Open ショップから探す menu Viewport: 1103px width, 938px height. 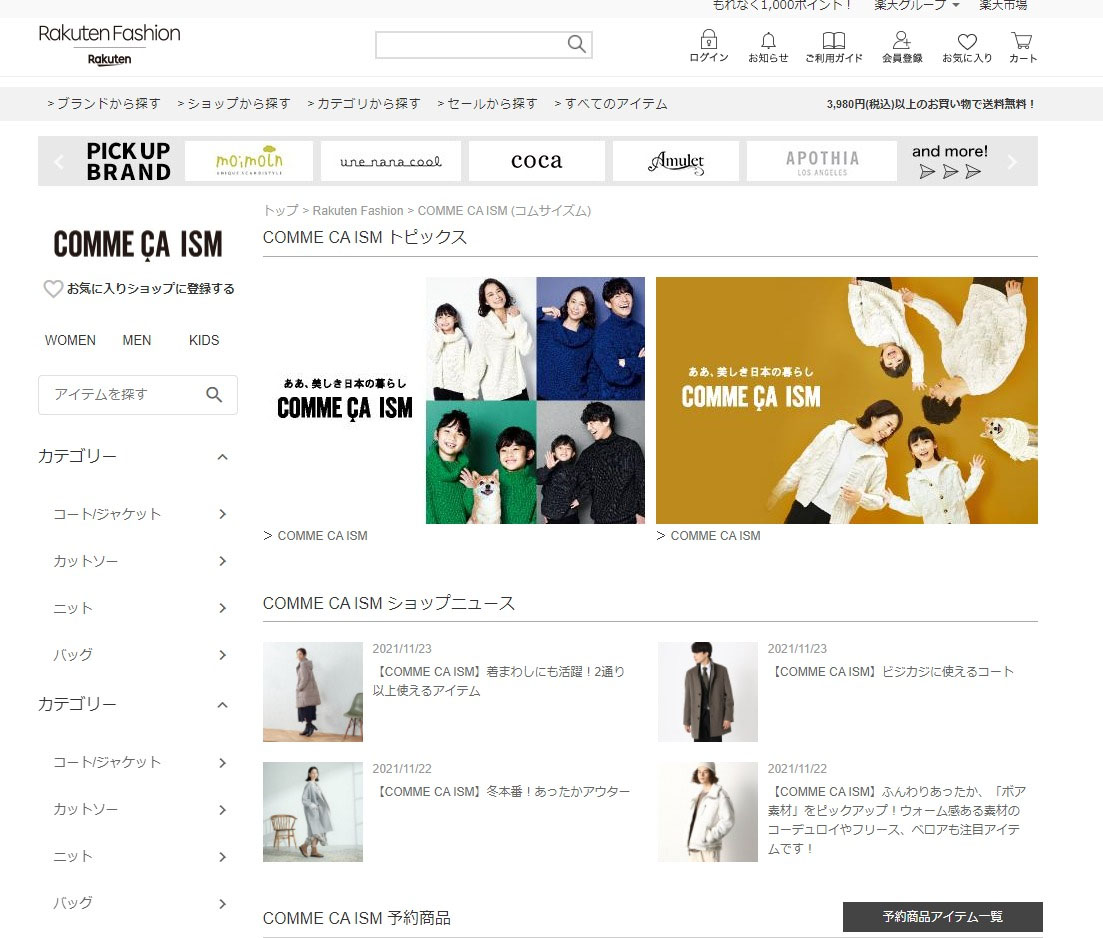234,104
